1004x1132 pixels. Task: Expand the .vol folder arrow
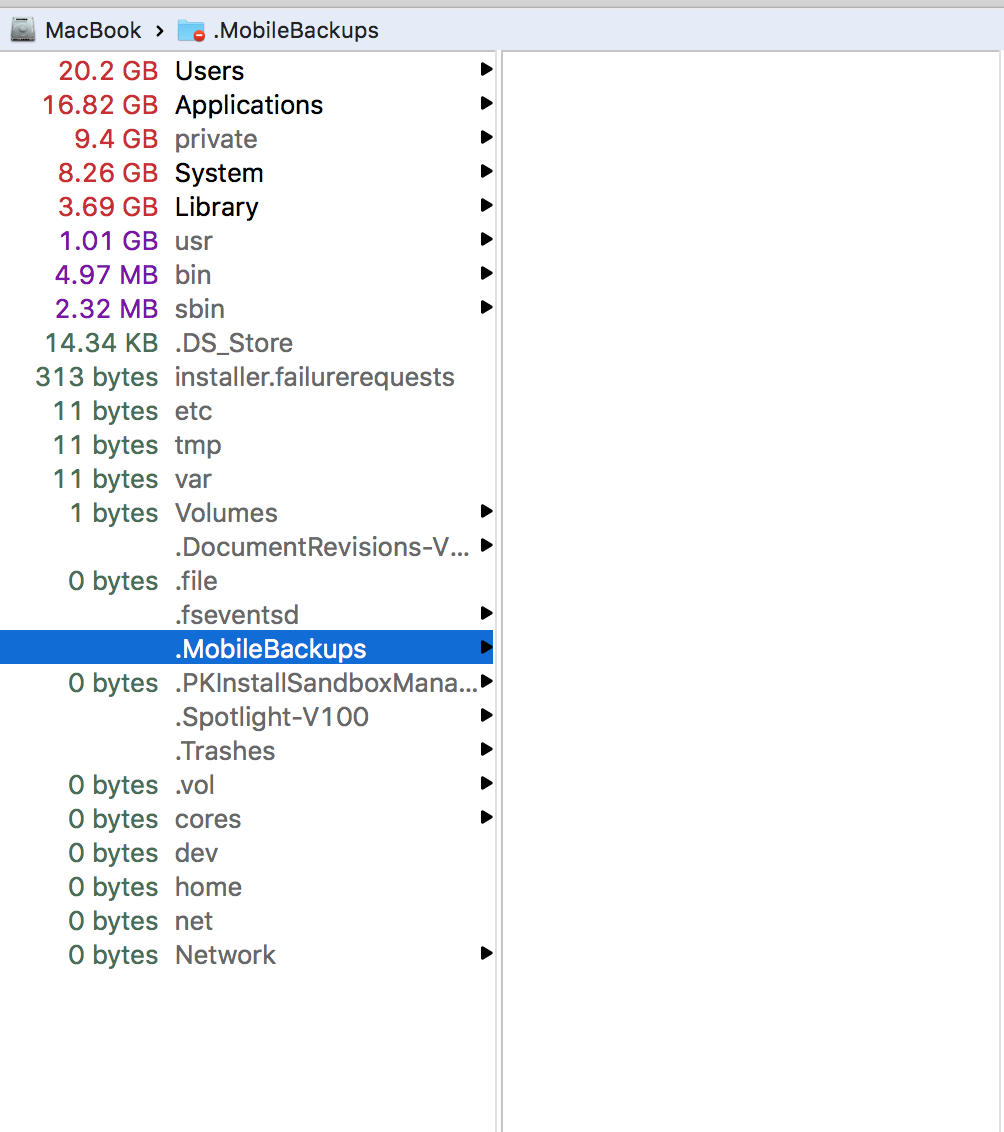pos(486,783)
